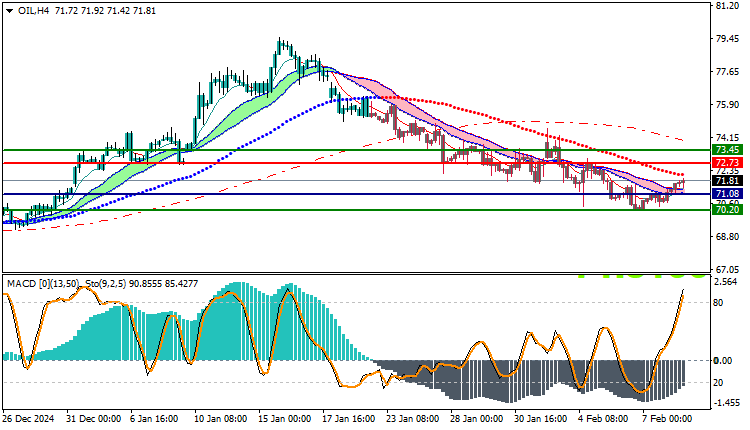Click the 2.564 indicator scale value
Image resolution: width=750 pixels, height=430 pixels.
726,282
